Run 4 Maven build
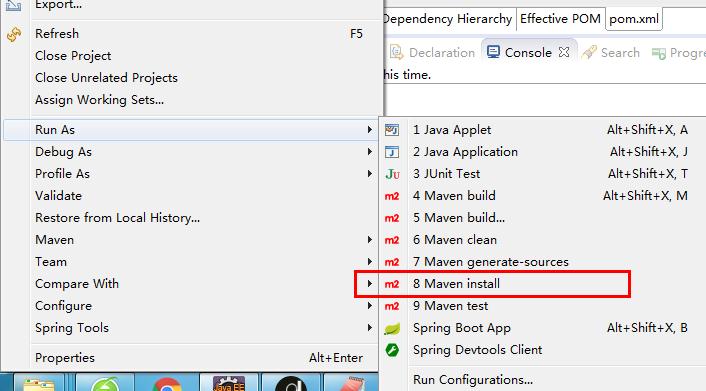This screenshot has width=706, height=391. pos(543,196)
